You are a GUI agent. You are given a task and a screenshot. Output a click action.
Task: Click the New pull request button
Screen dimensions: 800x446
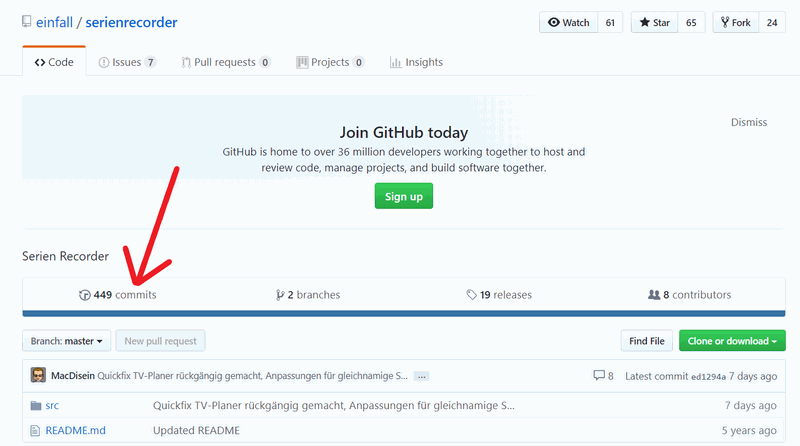(160, 341)
